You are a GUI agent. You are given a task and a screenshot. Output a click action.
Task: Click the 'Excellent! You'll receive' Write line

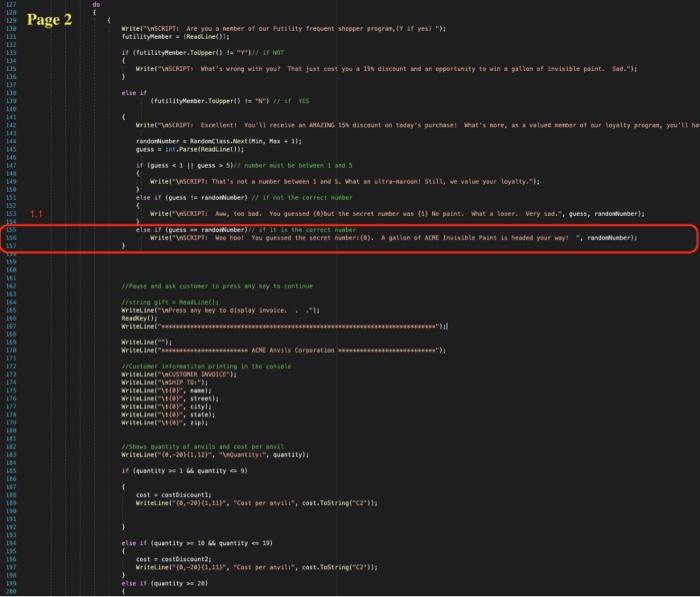click(417, 125)
